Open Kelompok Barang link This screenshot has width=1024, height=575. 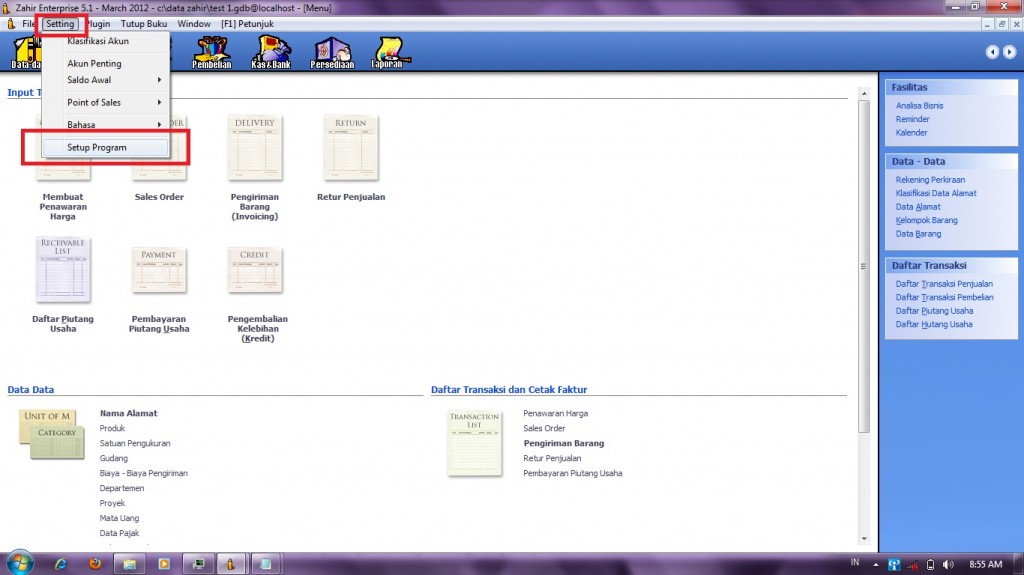click(x=926, y=220)
